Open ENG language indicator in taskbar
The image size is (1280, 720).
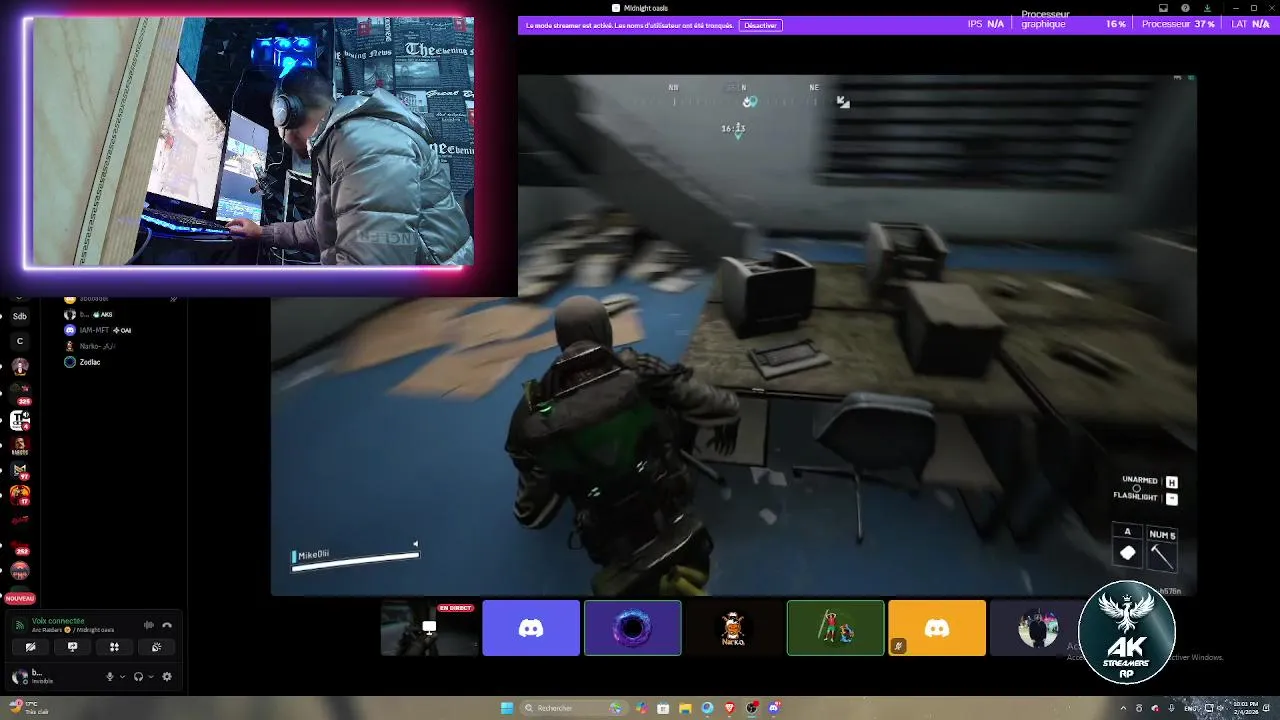[1191, 708]
